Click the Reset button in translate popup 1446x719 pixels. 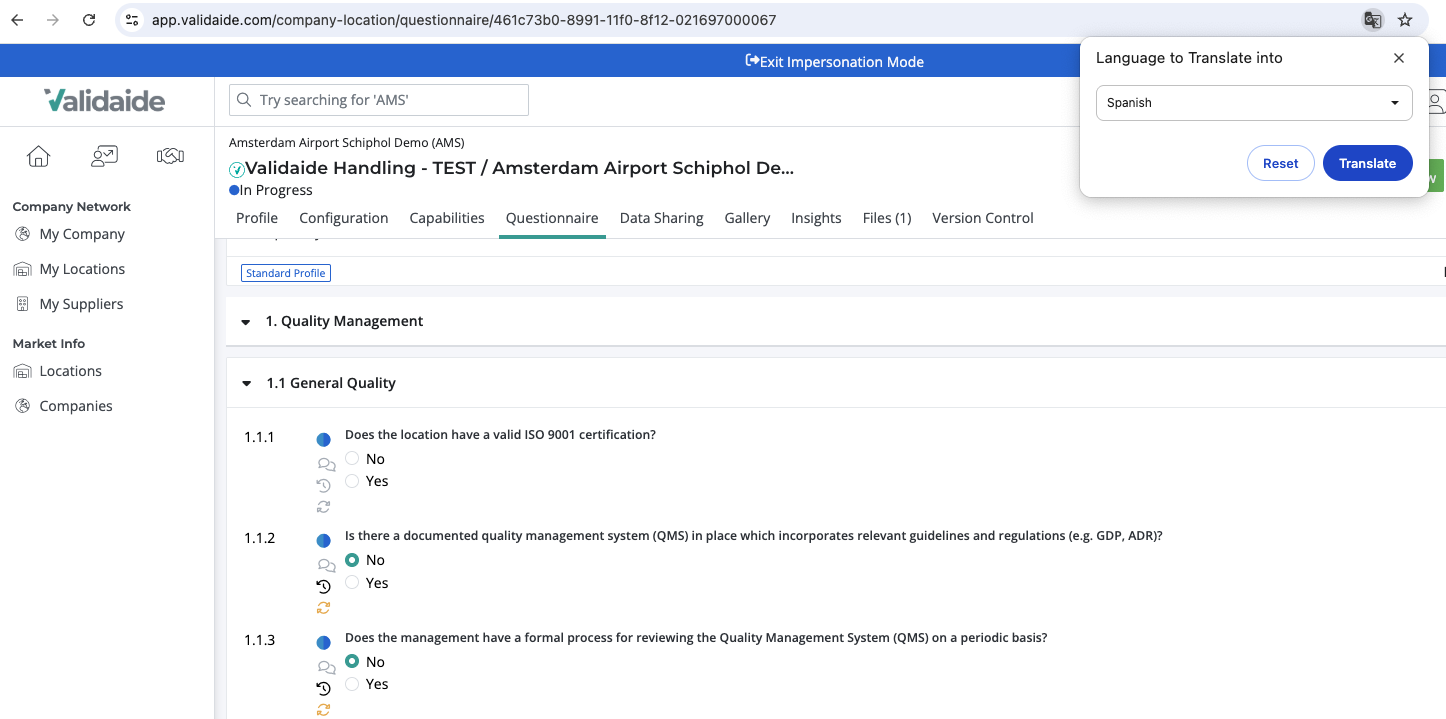pyautogui.click(x=1281, y=163)
